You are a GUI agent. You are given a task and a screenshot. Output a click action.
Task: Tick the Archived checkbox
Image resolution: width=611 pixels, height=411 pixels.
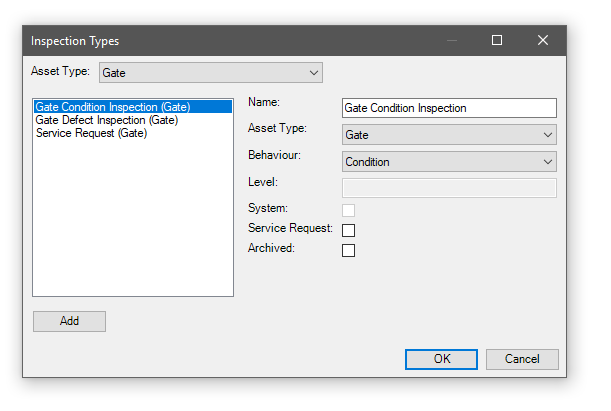349,251
